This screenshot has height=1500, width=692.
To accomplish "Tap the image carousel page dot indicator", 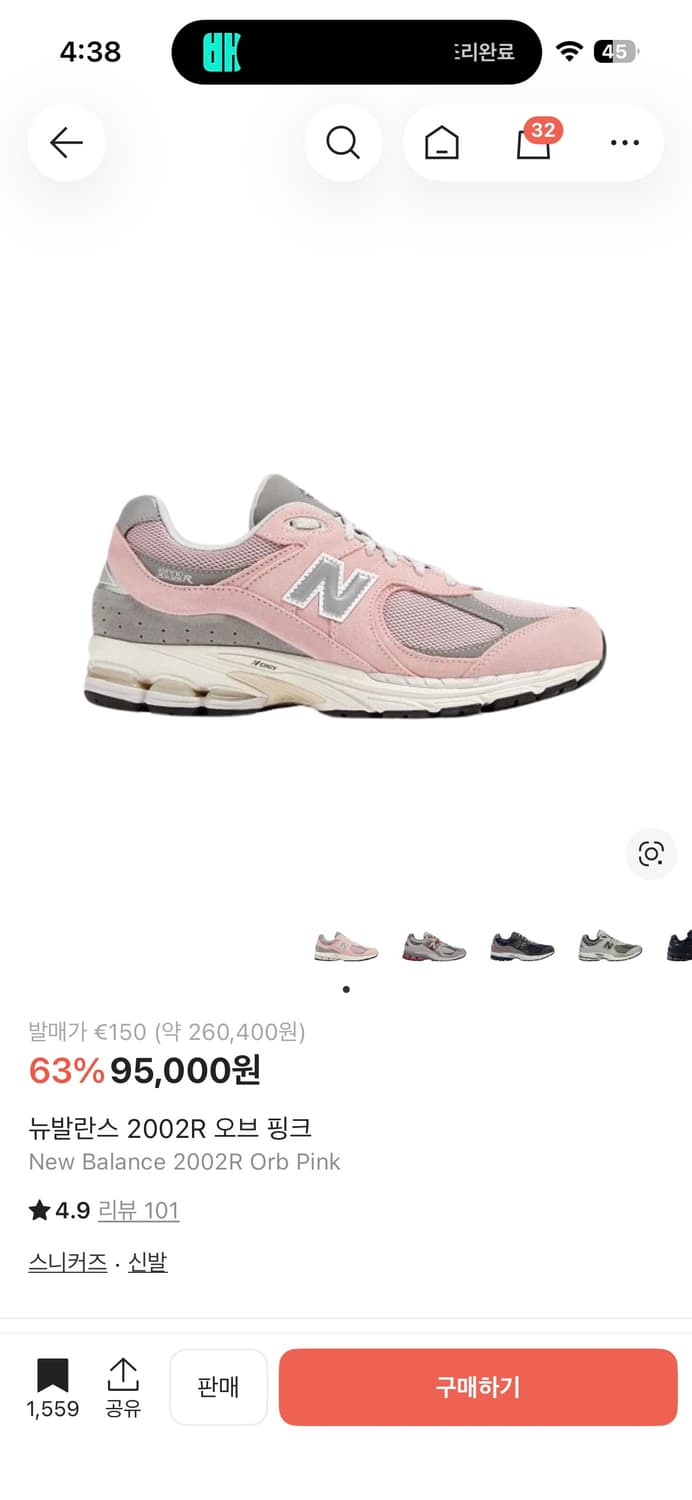I will (x=346, y=989).
